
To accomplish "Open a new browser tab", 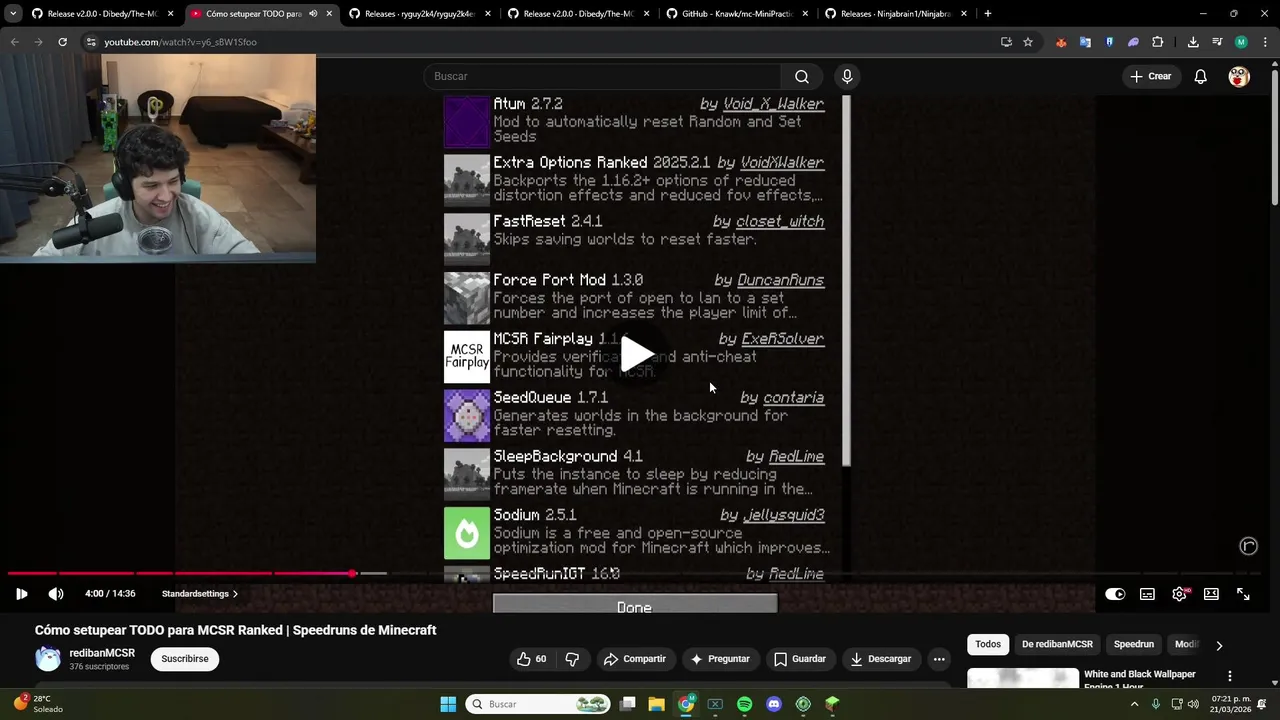I will coord(988,14).
